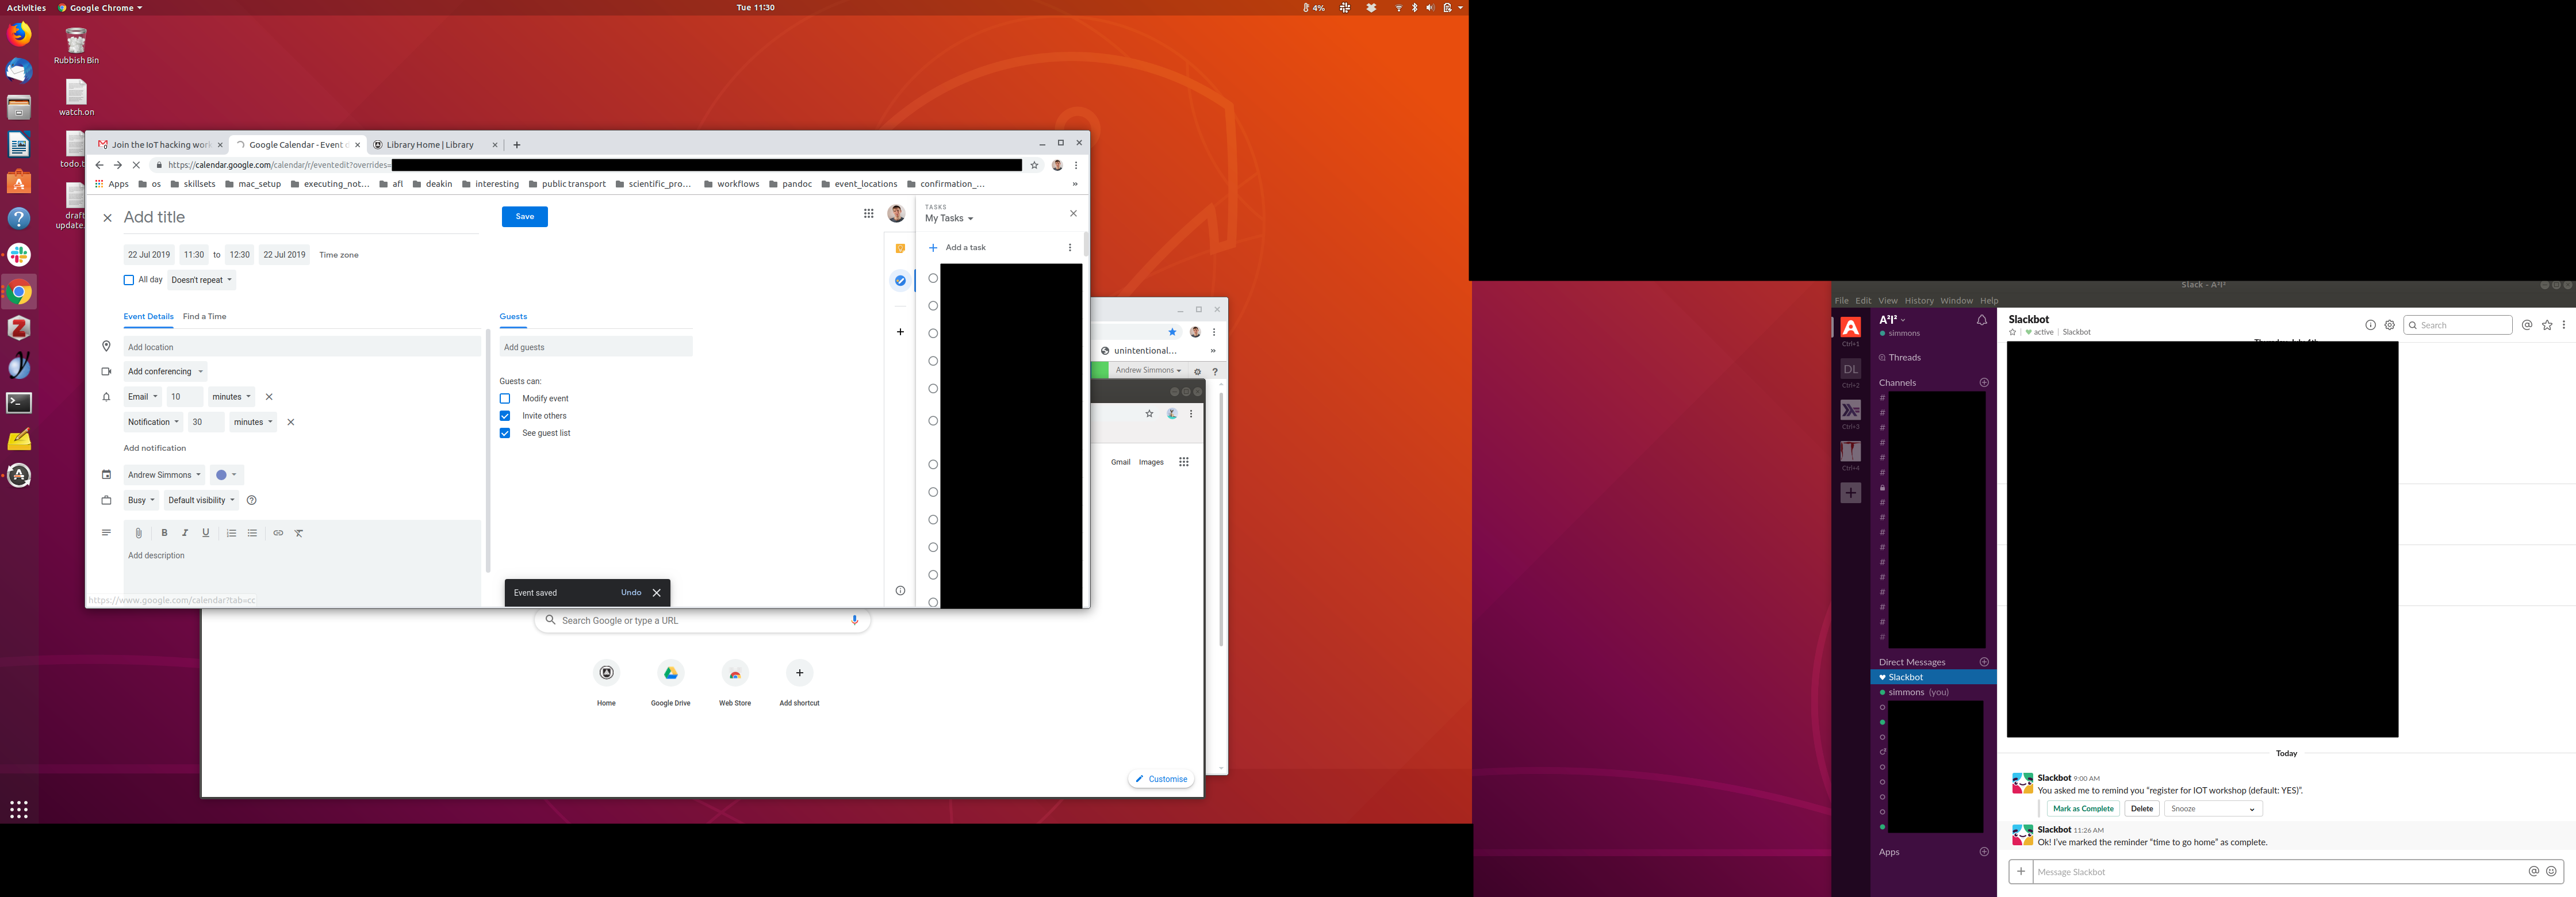Uncheck Invite others permission
The image size is (2576, 897).
[505, 416]
